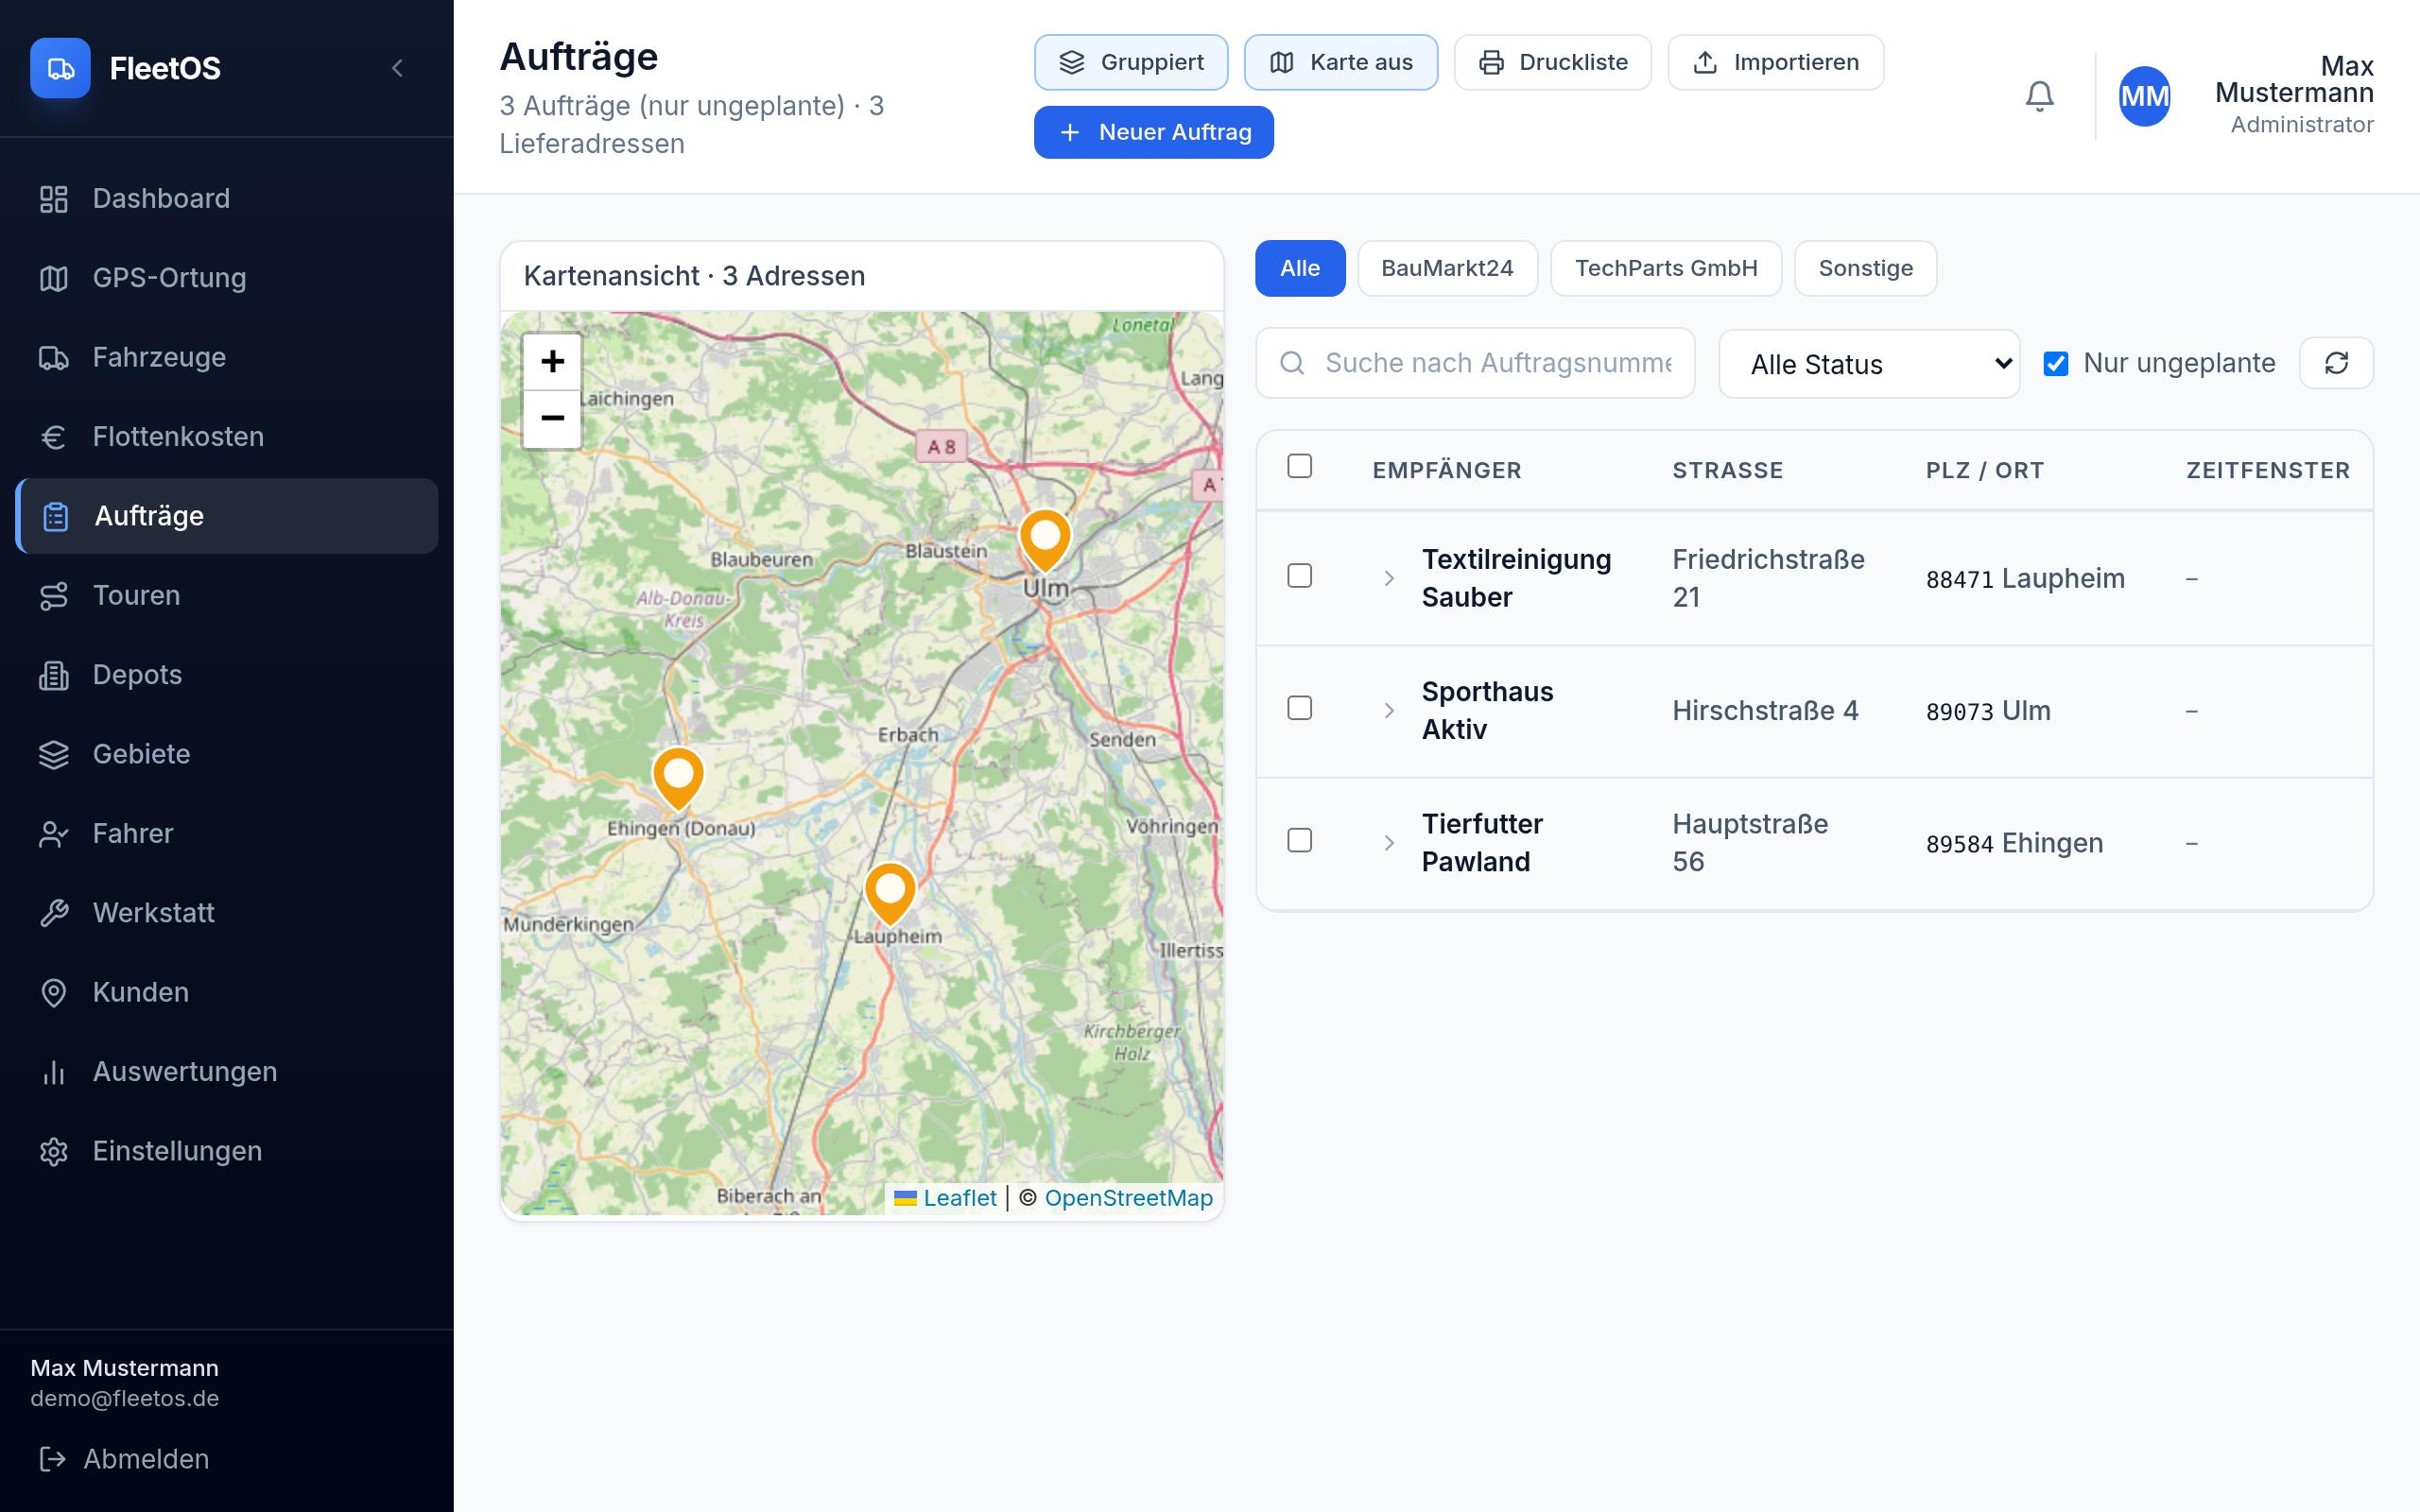Zoom out on the map
The image size is (2420, 1512).
(552, 418)
